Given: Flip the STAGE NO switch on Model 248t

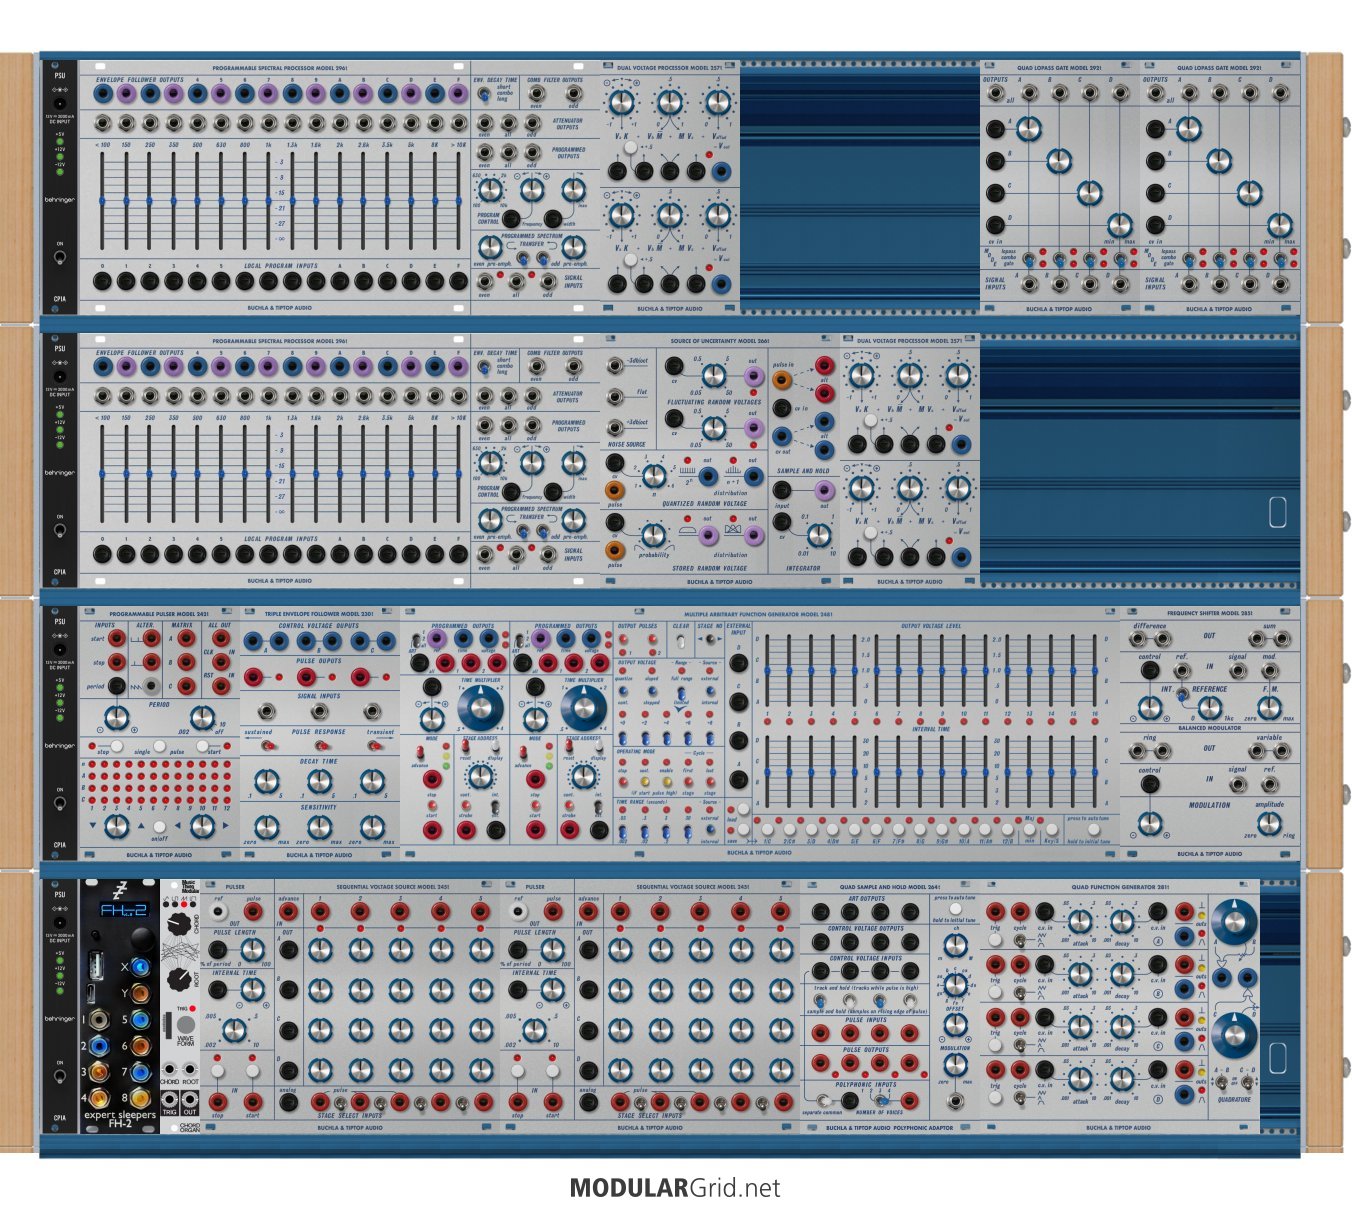Looking at the screenshot, I should point(710,639).
